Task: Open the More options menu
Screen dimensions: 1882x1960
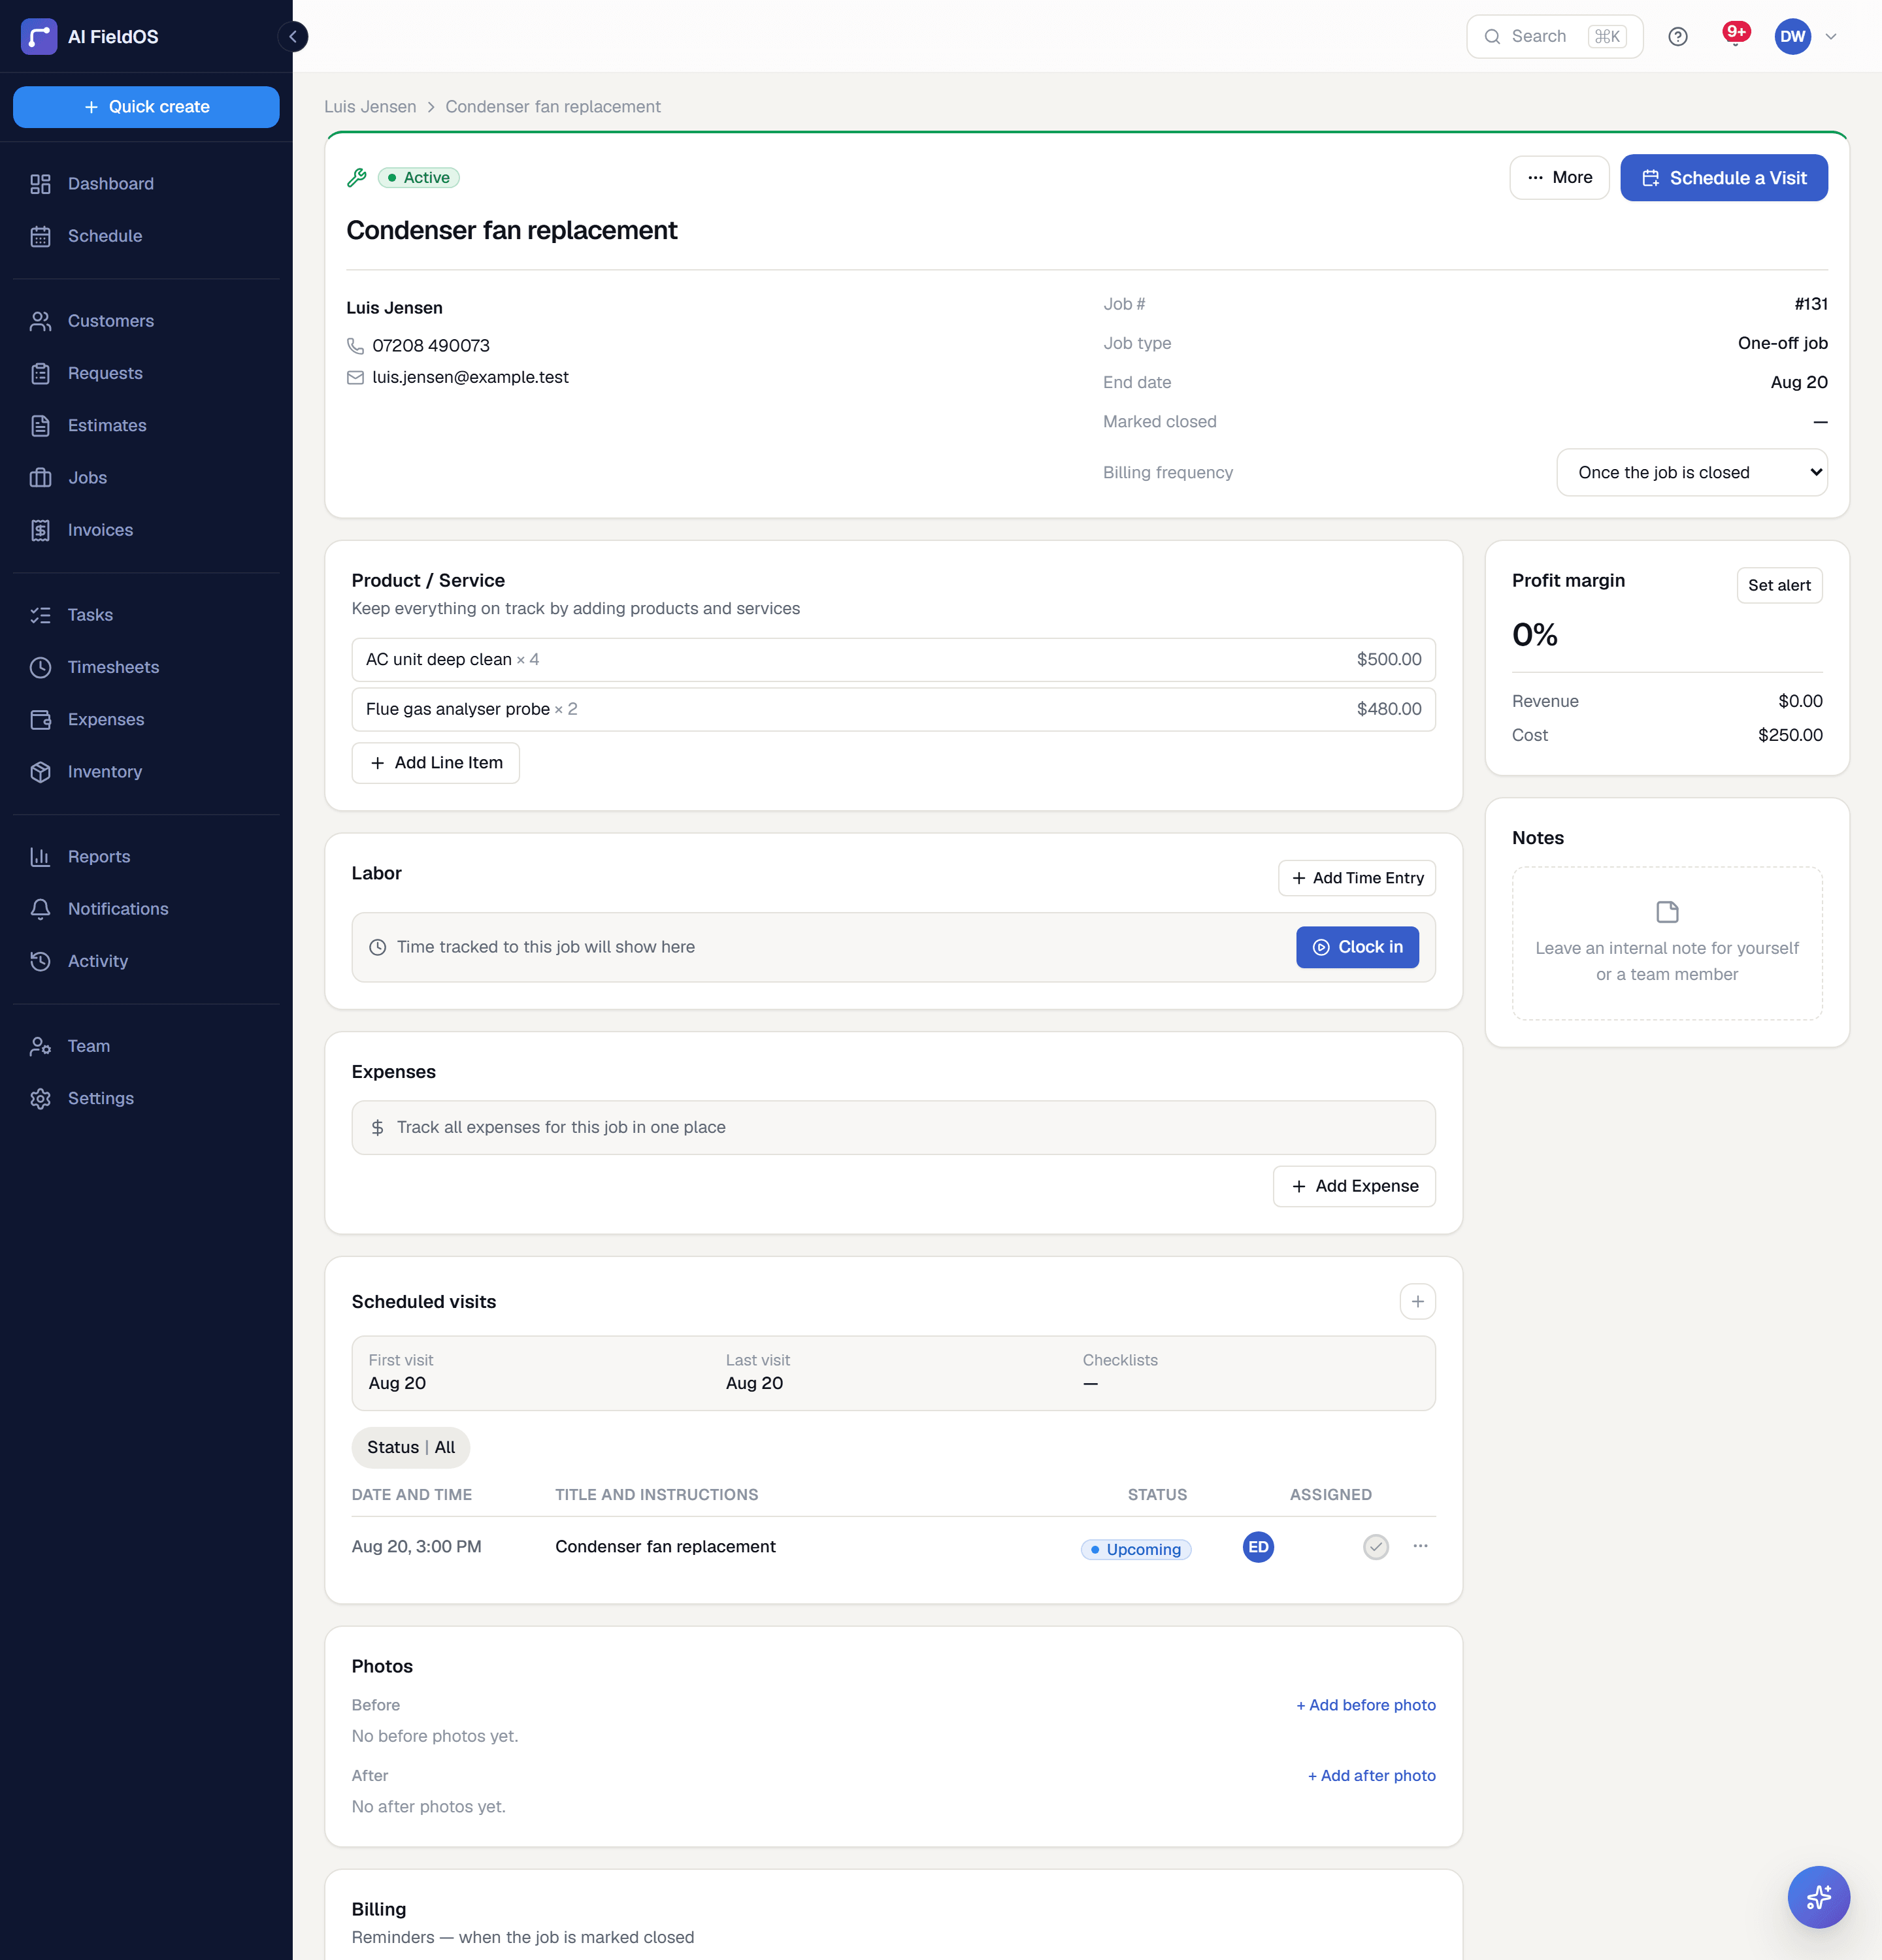Action: [x=1559, y=177]
